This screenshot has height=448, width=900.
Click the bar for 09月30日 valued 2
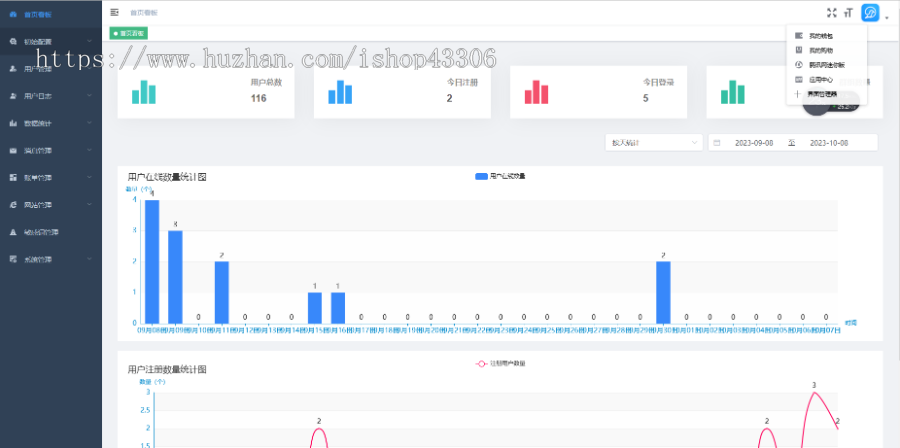coord(663,293)
